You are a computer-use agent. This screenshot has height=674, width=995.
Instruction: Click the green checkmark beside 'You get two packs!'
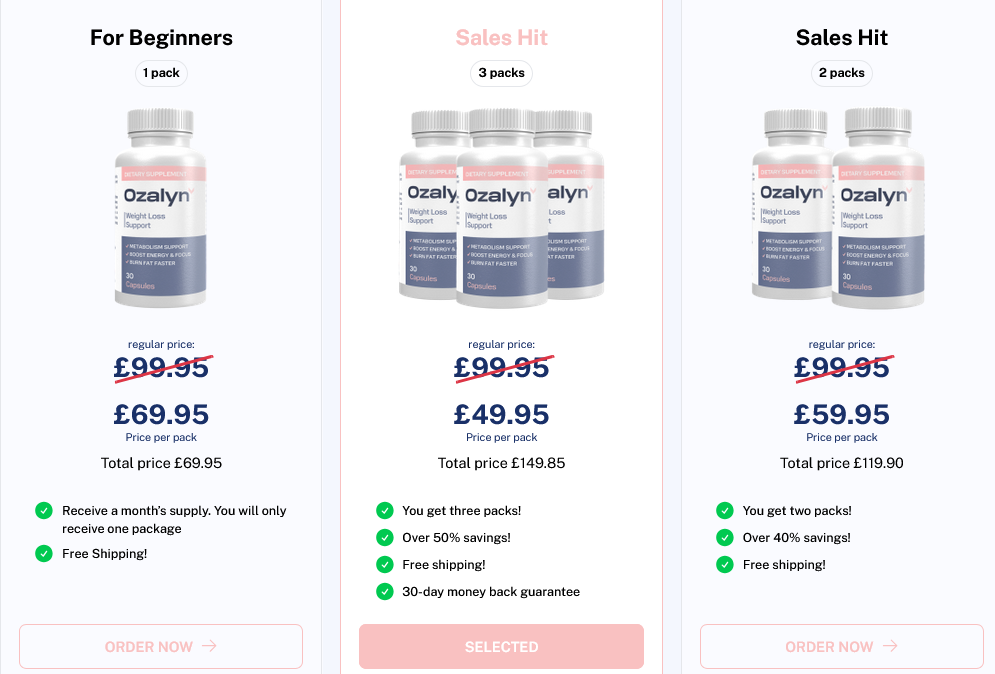(725, 511)
